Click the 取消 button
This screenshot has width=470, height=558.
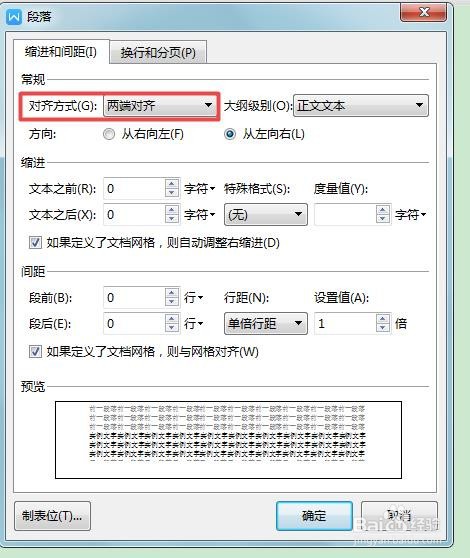click(x=399, y=516)
